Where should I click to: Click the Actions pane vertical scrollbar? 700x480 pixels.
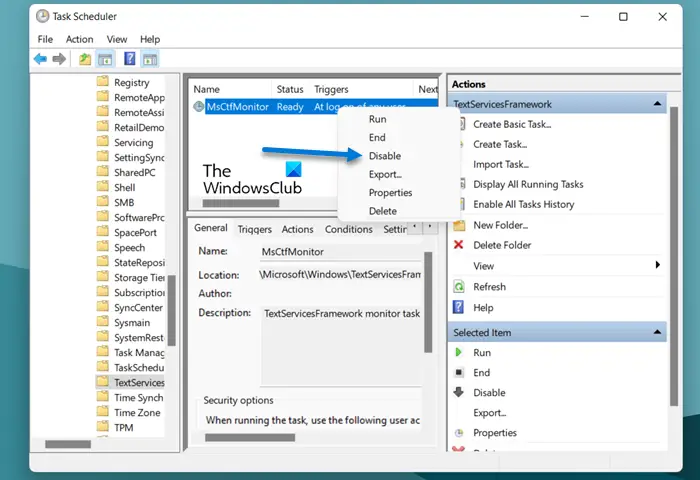click(674, 256)
